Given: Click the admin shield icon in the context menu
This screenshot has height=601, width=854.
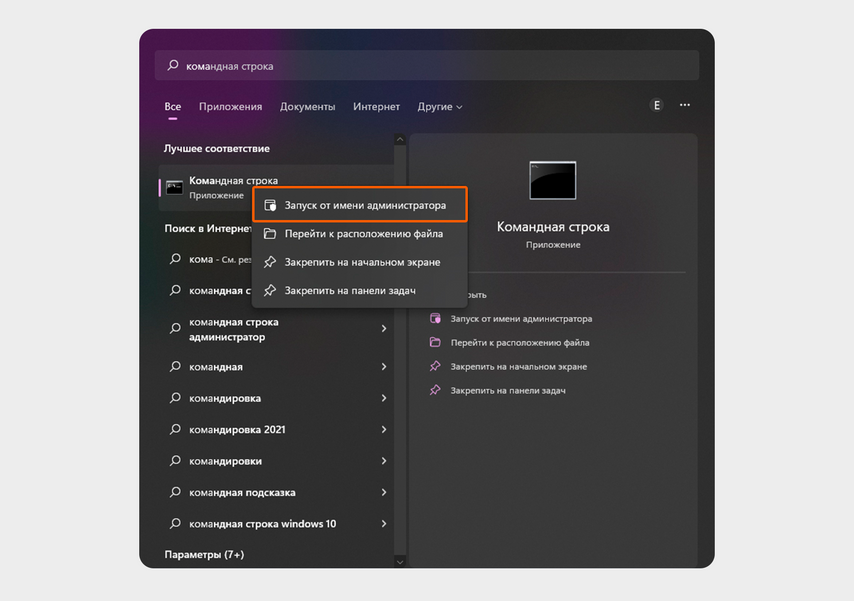Looking at the screenshot, I should 270,205.
